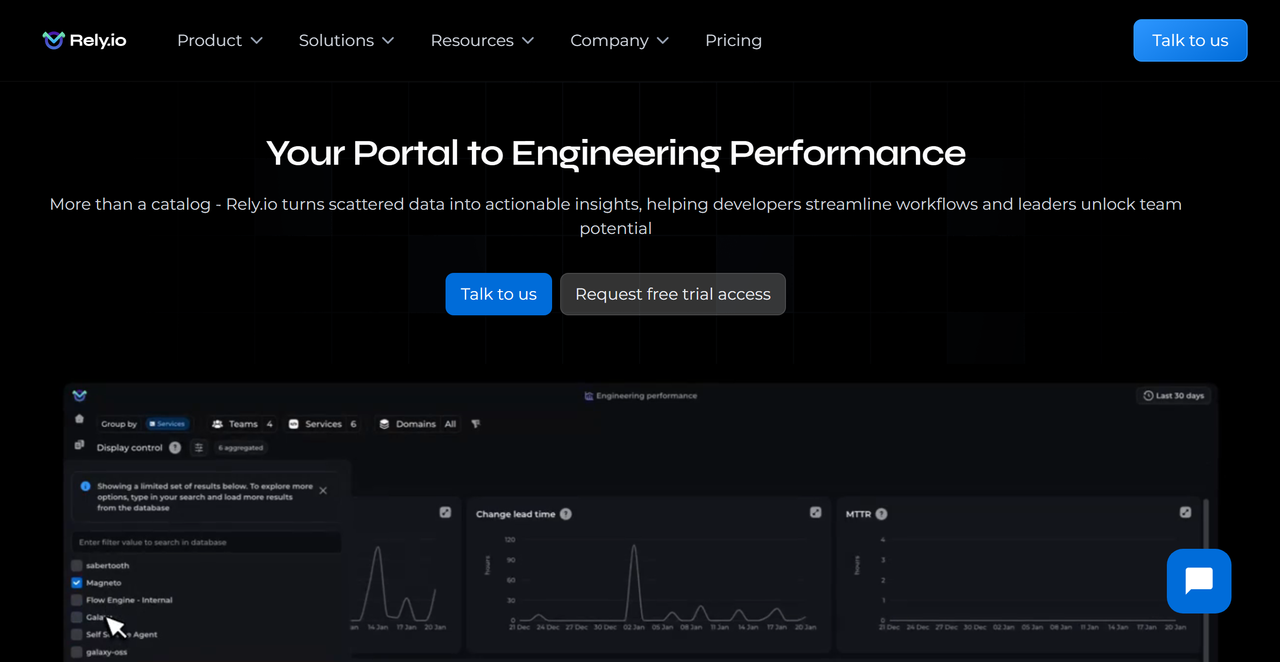
Task: Expand the Change lead time chart
Action: [815, 512]
